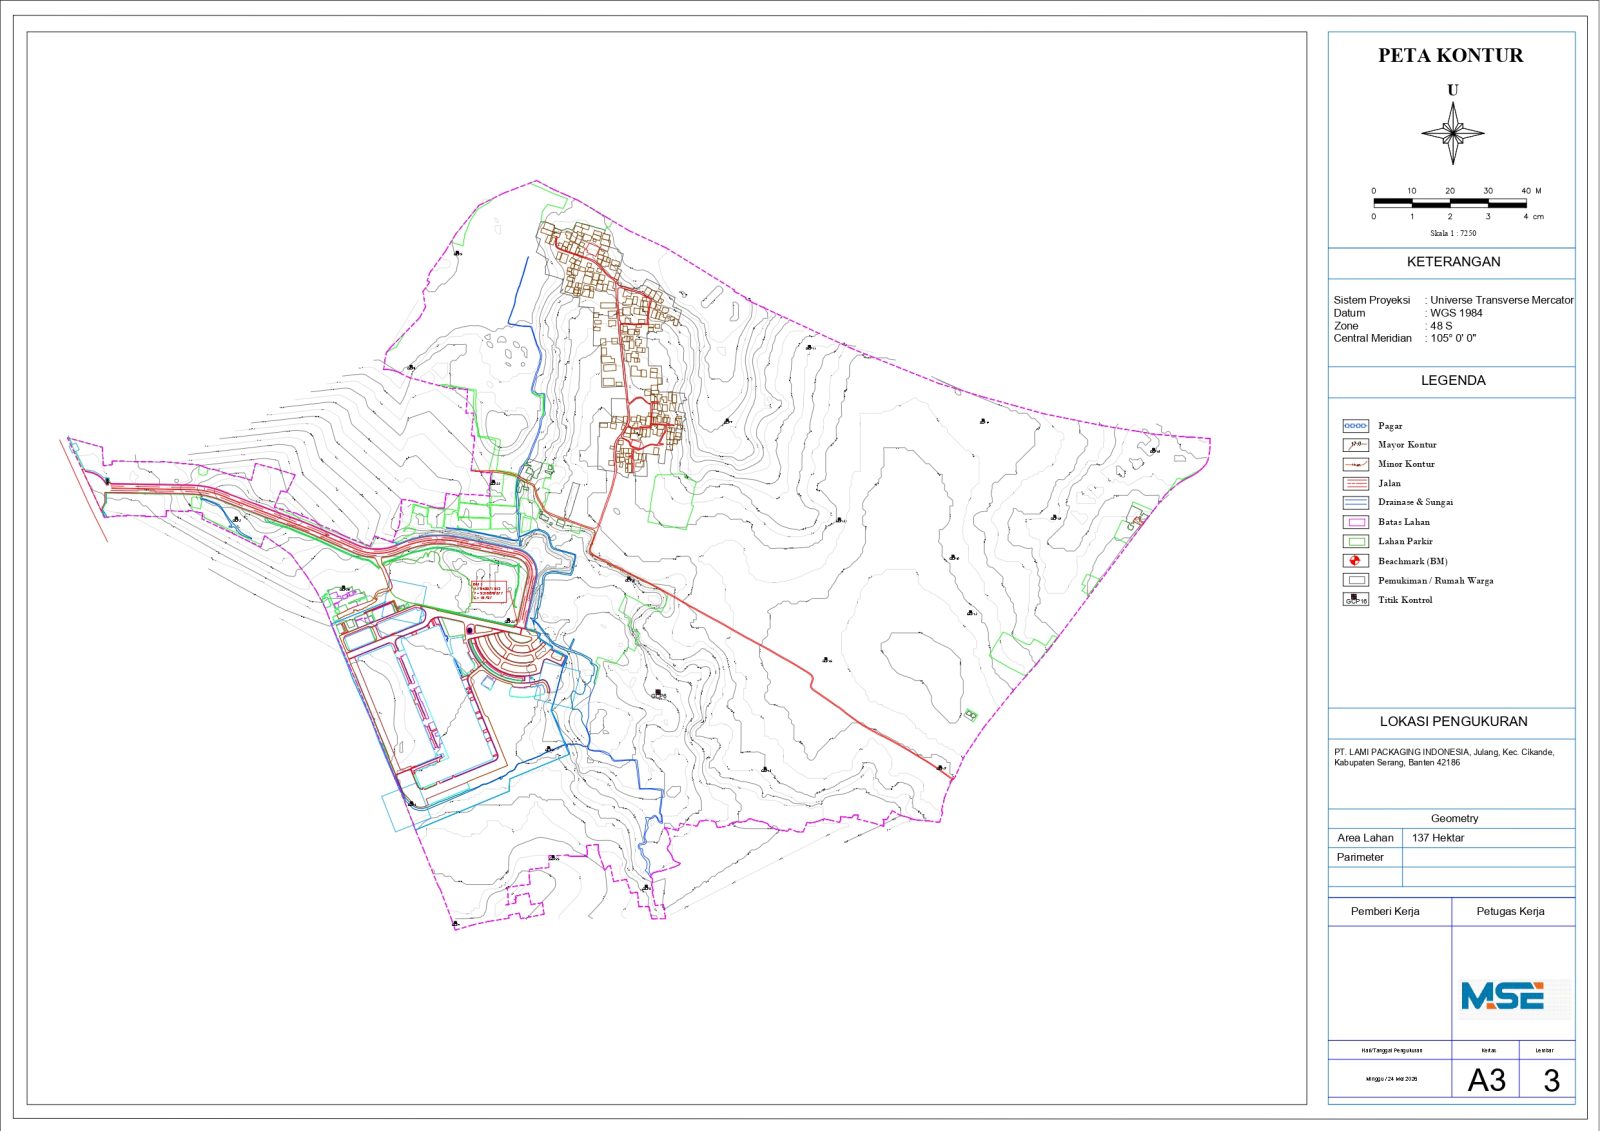
Task: Click the Pemukiman / Rumah Warga legend symbol
Action: [x=1356, y=580]
